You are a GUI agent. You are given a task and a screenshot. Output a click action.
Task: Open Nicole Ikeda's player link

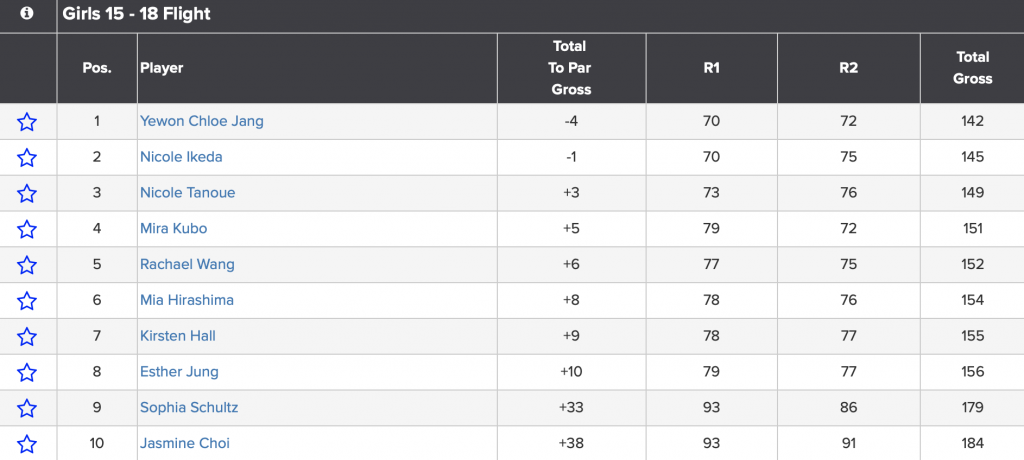pos(181,157)
